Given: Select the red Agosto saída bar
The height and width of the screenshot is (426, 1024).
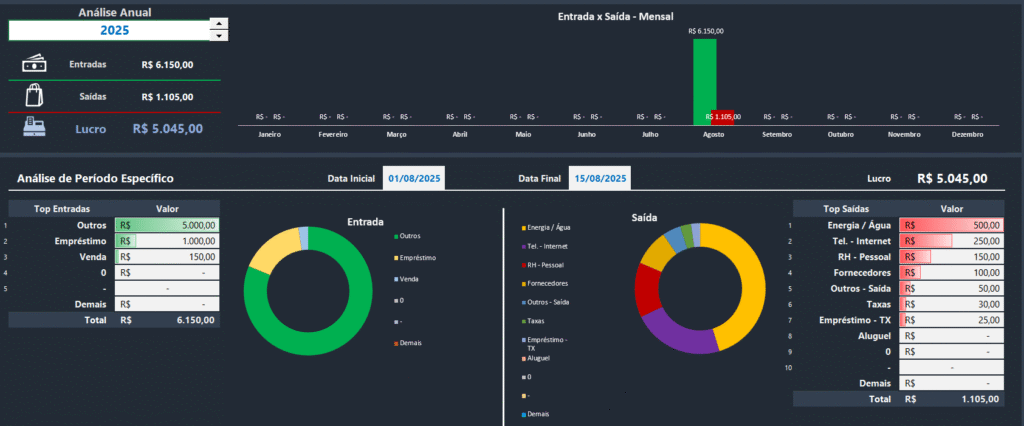Looking at the screenshot, I should (x=723, y=120).
